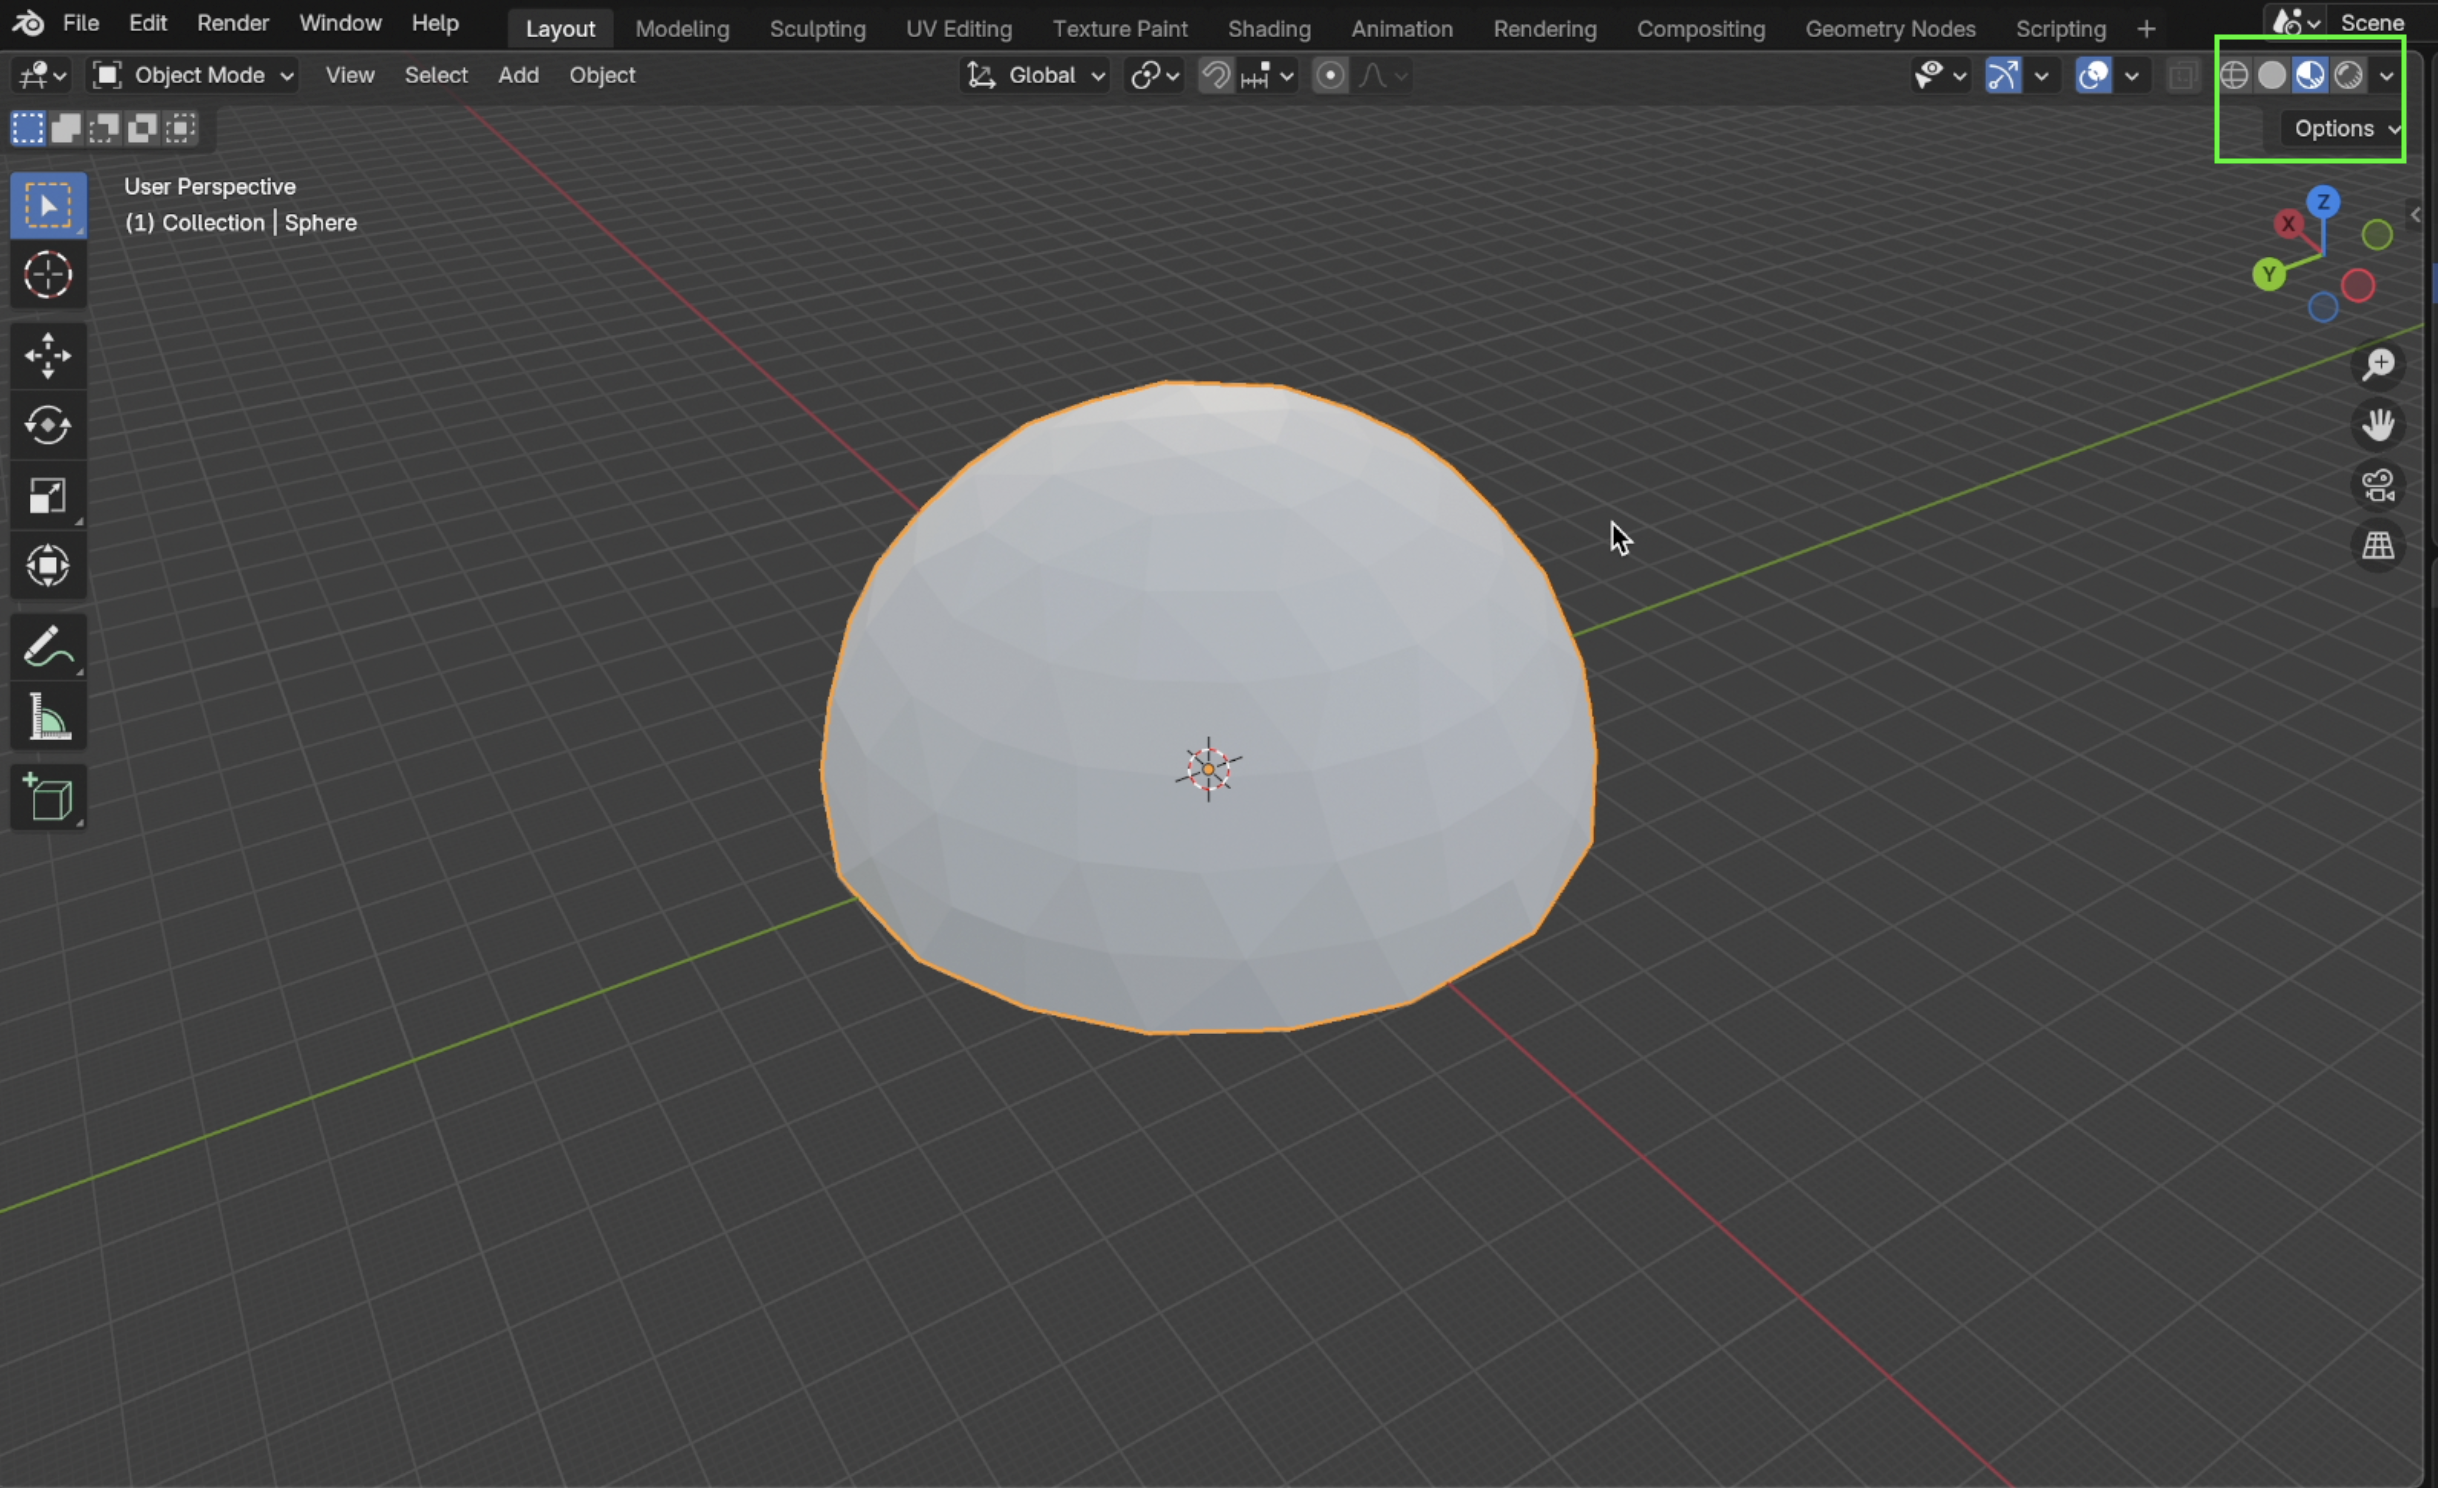Switch to wireframe viewport shading
The height and width of the screenshot is (1488, 2438).
pyautogui.click(x=2233, y=75)
